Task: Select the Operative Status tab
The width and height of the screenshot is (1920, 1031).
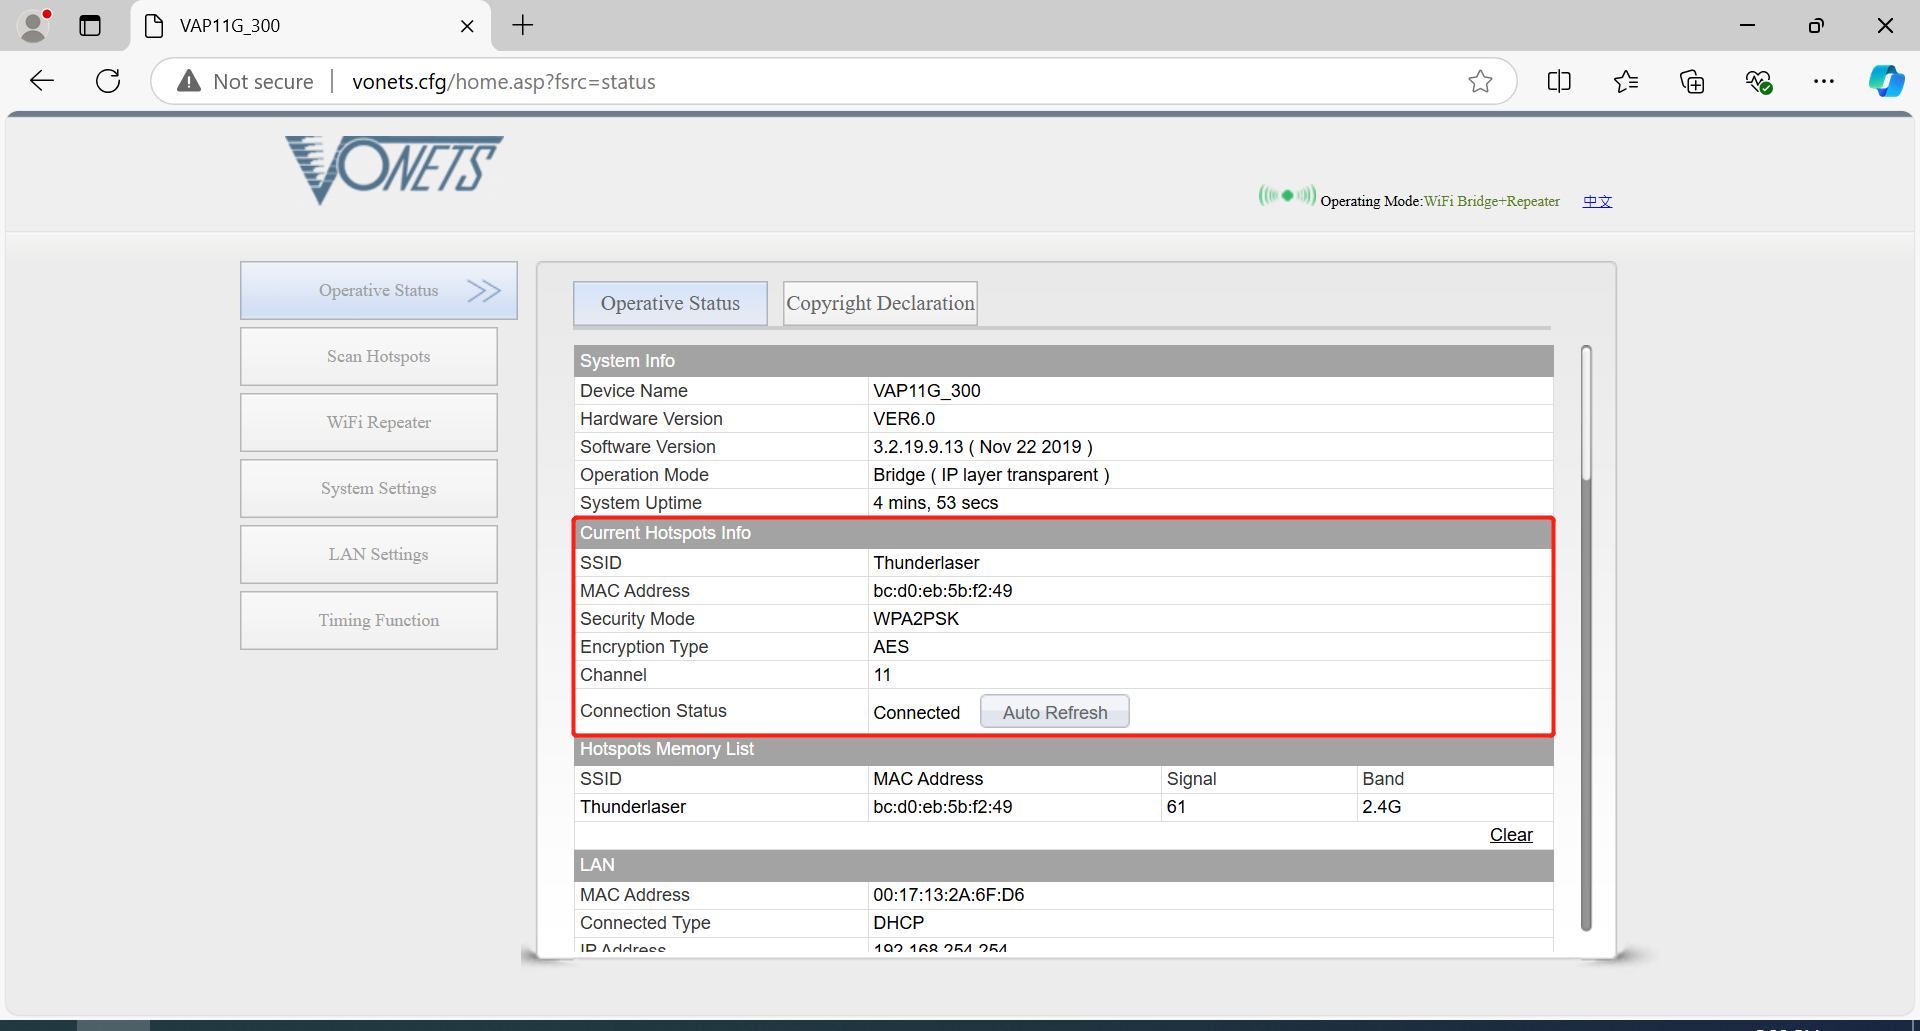Action: coord(670,303)
